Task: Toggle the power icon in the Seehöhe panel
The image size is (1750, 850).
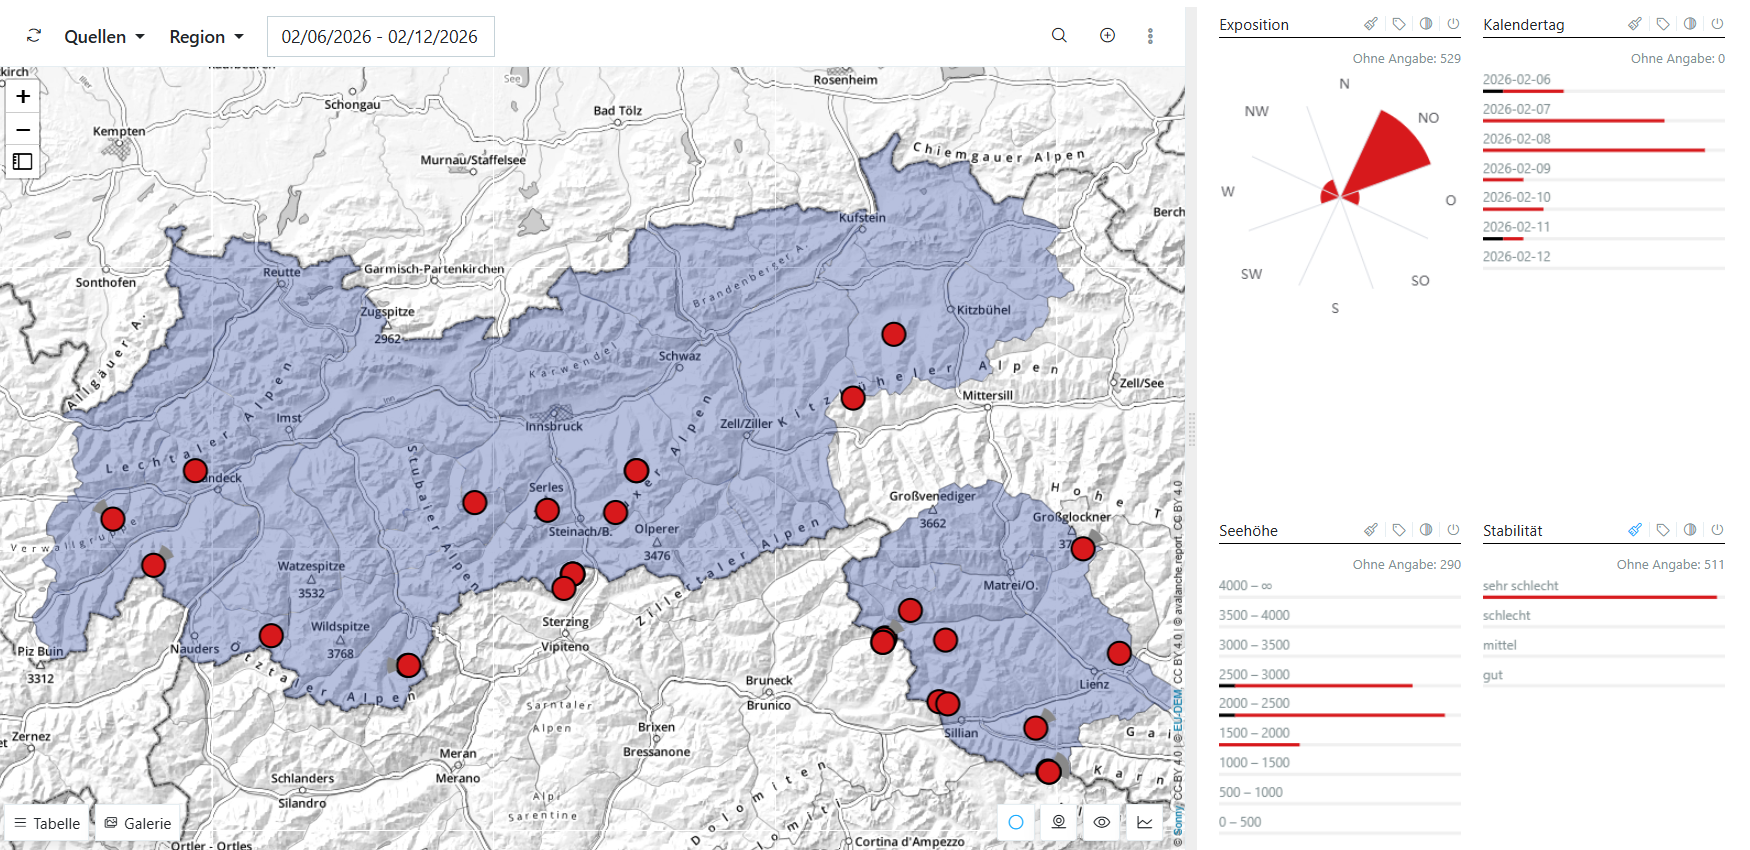Action: tap(1453, 530)
